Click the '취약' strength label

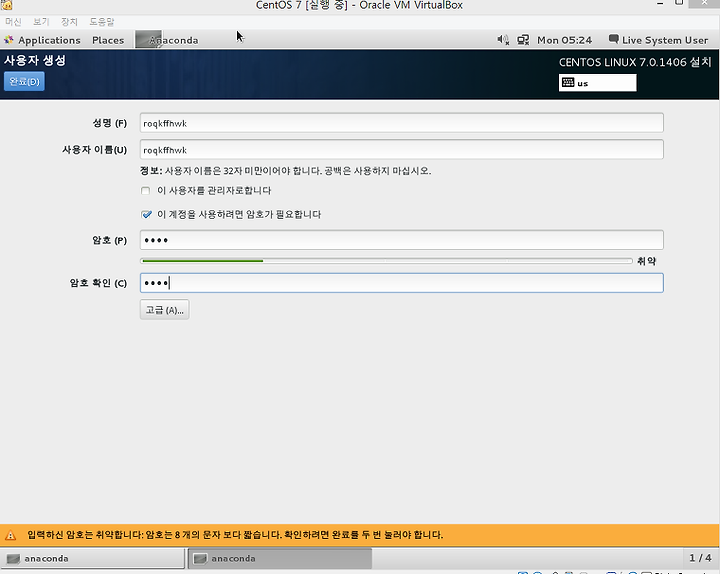[x=646, y=261]
